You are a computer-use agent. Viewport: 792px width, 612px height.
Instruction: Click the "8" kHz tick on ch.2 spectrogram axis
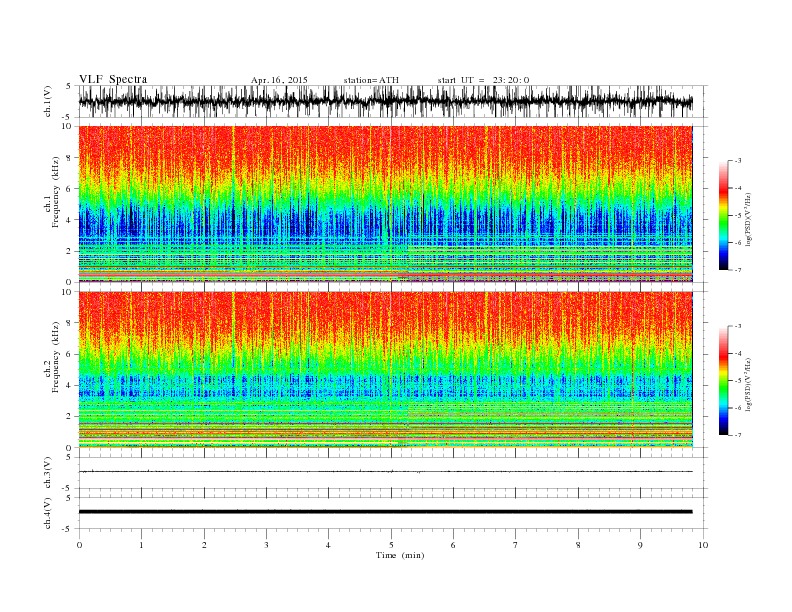[x=70, y=323]
